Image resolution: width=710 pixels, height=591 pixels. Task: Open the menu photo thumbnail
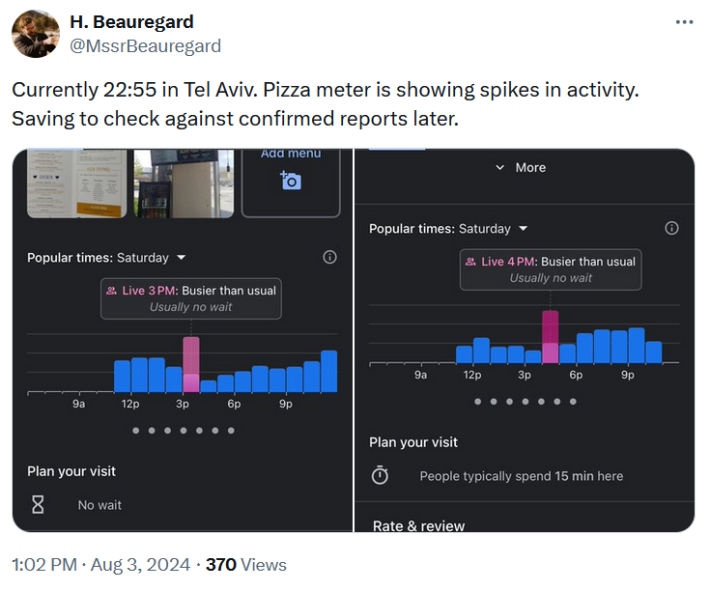click(77, 183)
